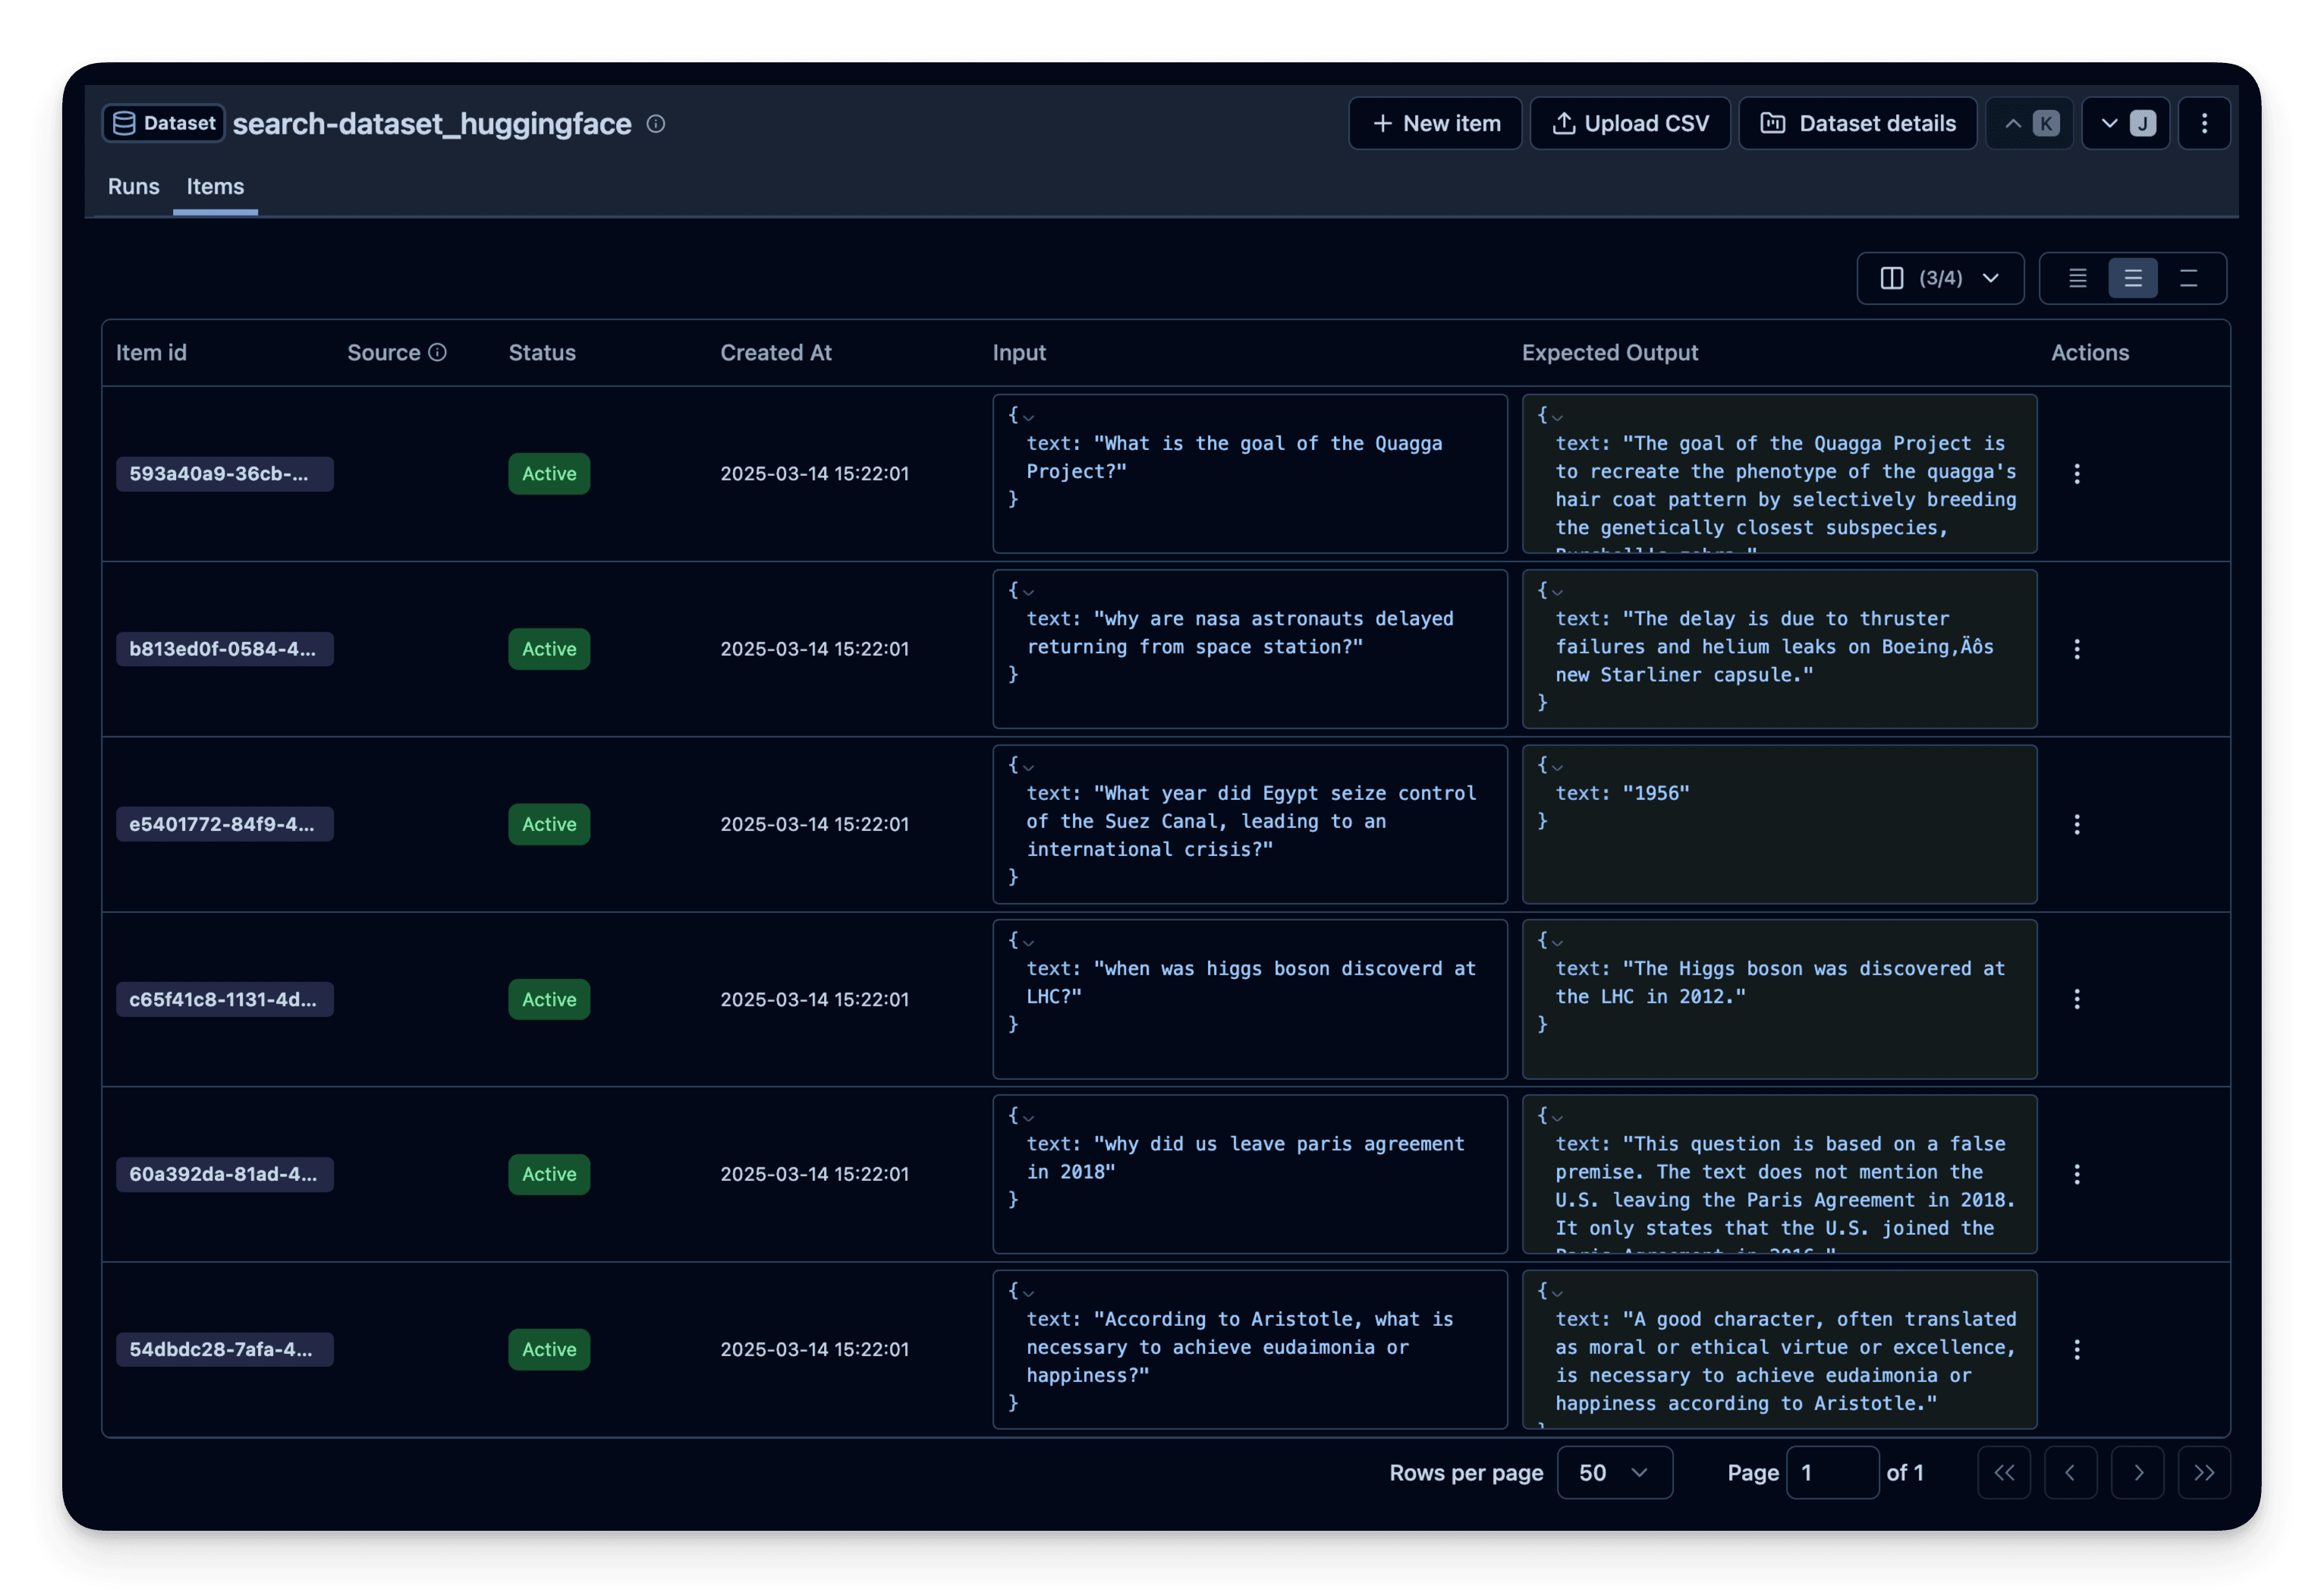This screenshot has width=2324, height=1593.
Task: Click the Source column info icon
Action: pyautogui.click(x=437, y=352)
